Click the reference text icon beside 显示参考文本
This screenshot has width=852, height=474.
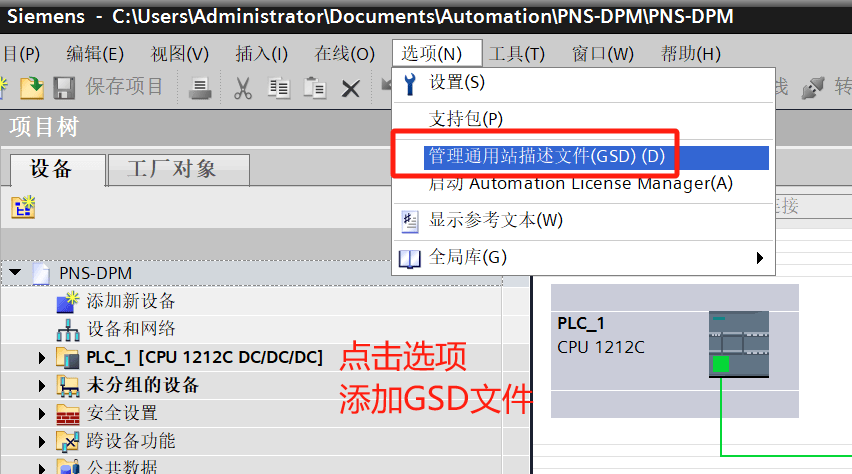tap(410, 221)
